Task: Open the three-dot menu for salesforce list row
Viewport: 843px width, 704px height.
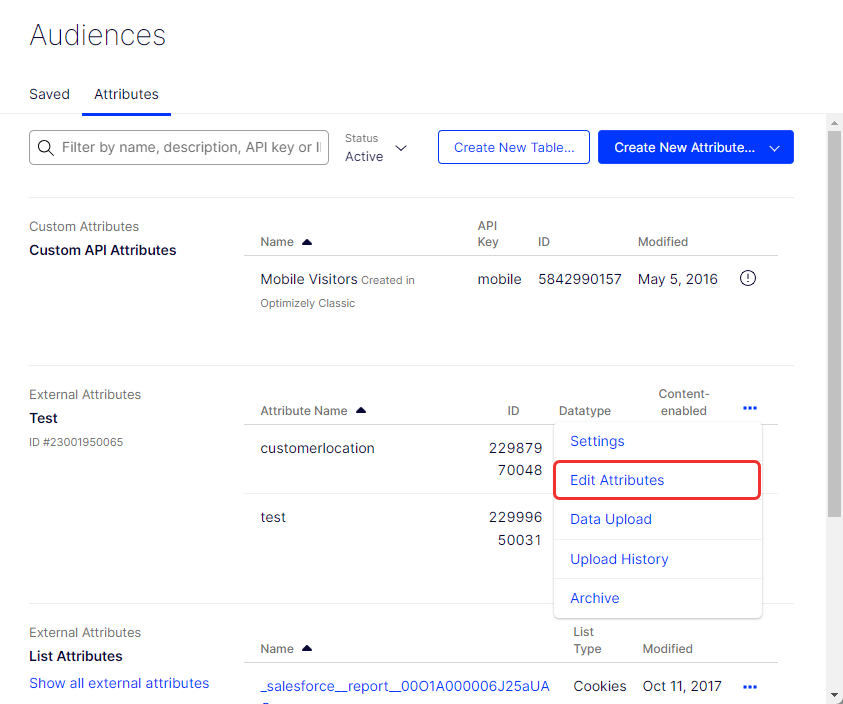Action: click(750, 687)
